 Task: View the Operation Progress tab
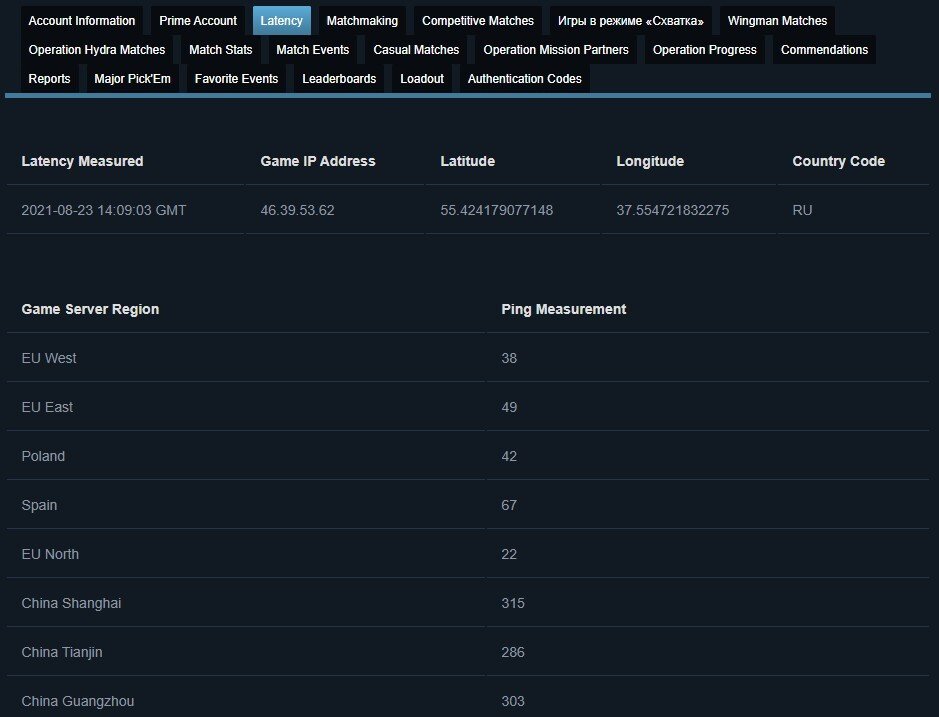point(705,50)
